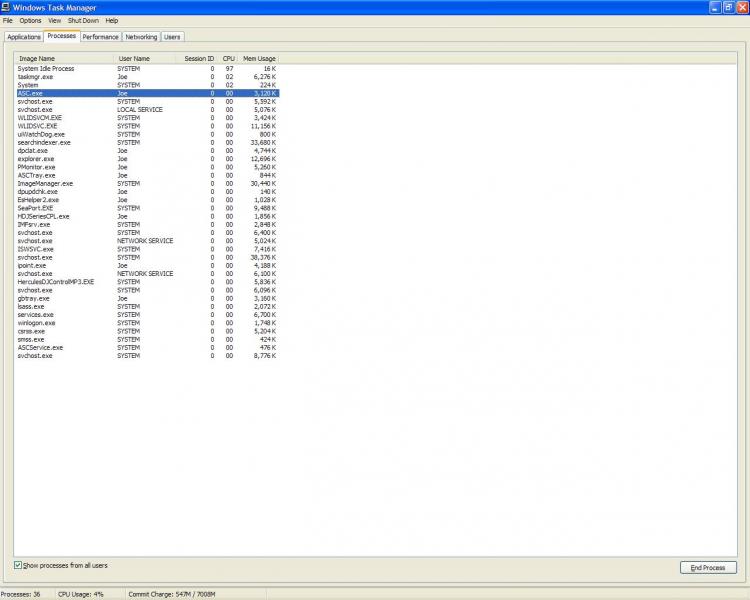
Task: Switch to the Users tab
Action: tap(172, 37)
